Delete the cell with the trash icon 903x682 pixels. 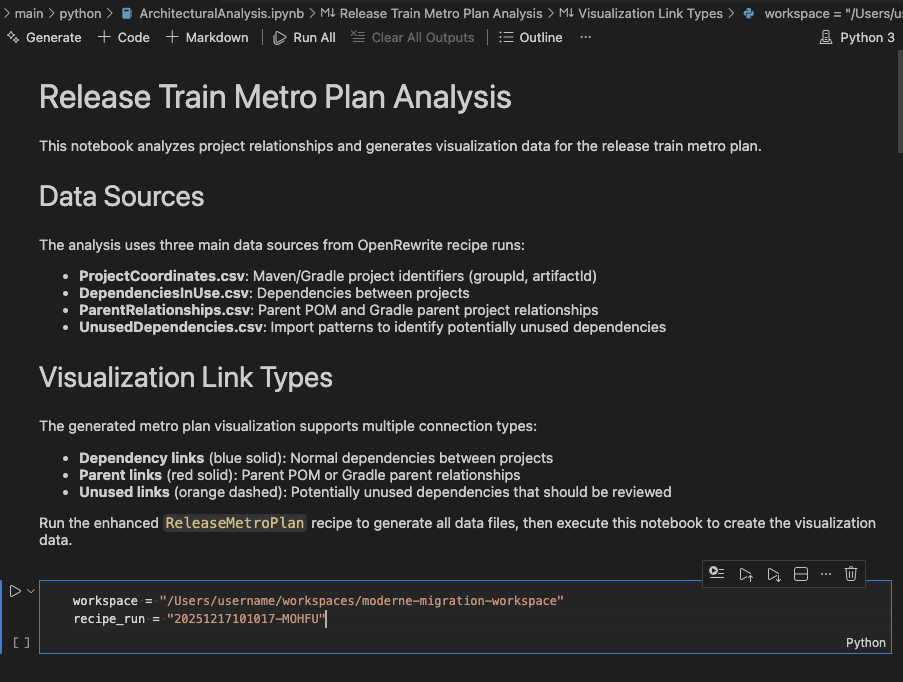click(851, 573)
